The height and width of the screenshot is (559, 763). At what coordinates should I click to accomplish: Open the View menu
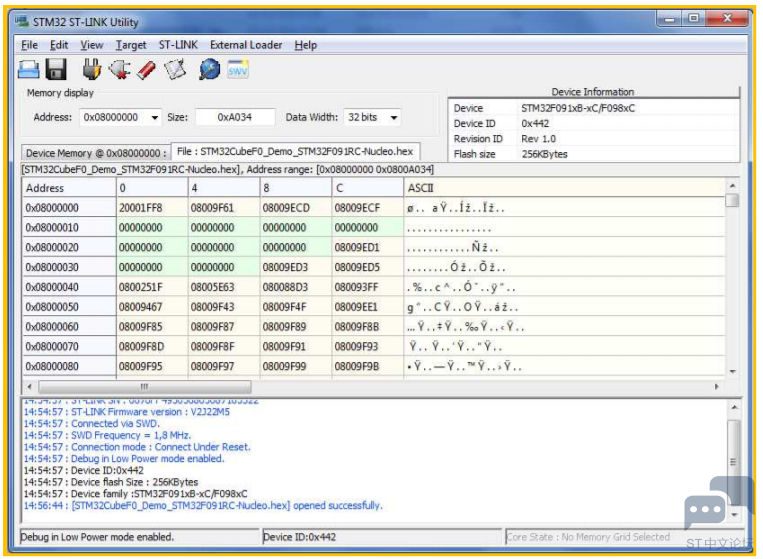[x=91, y=45]
